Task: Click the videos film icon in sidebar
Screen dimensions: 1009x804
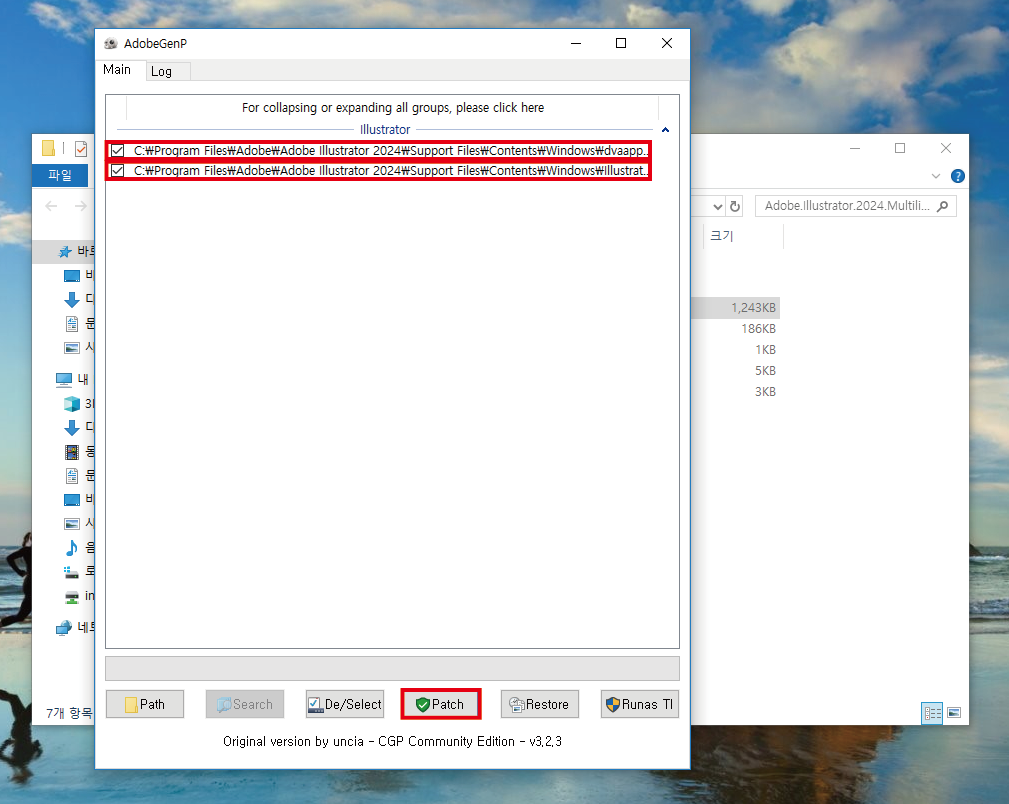Action: pyautogui.click(x=72, y=452)
